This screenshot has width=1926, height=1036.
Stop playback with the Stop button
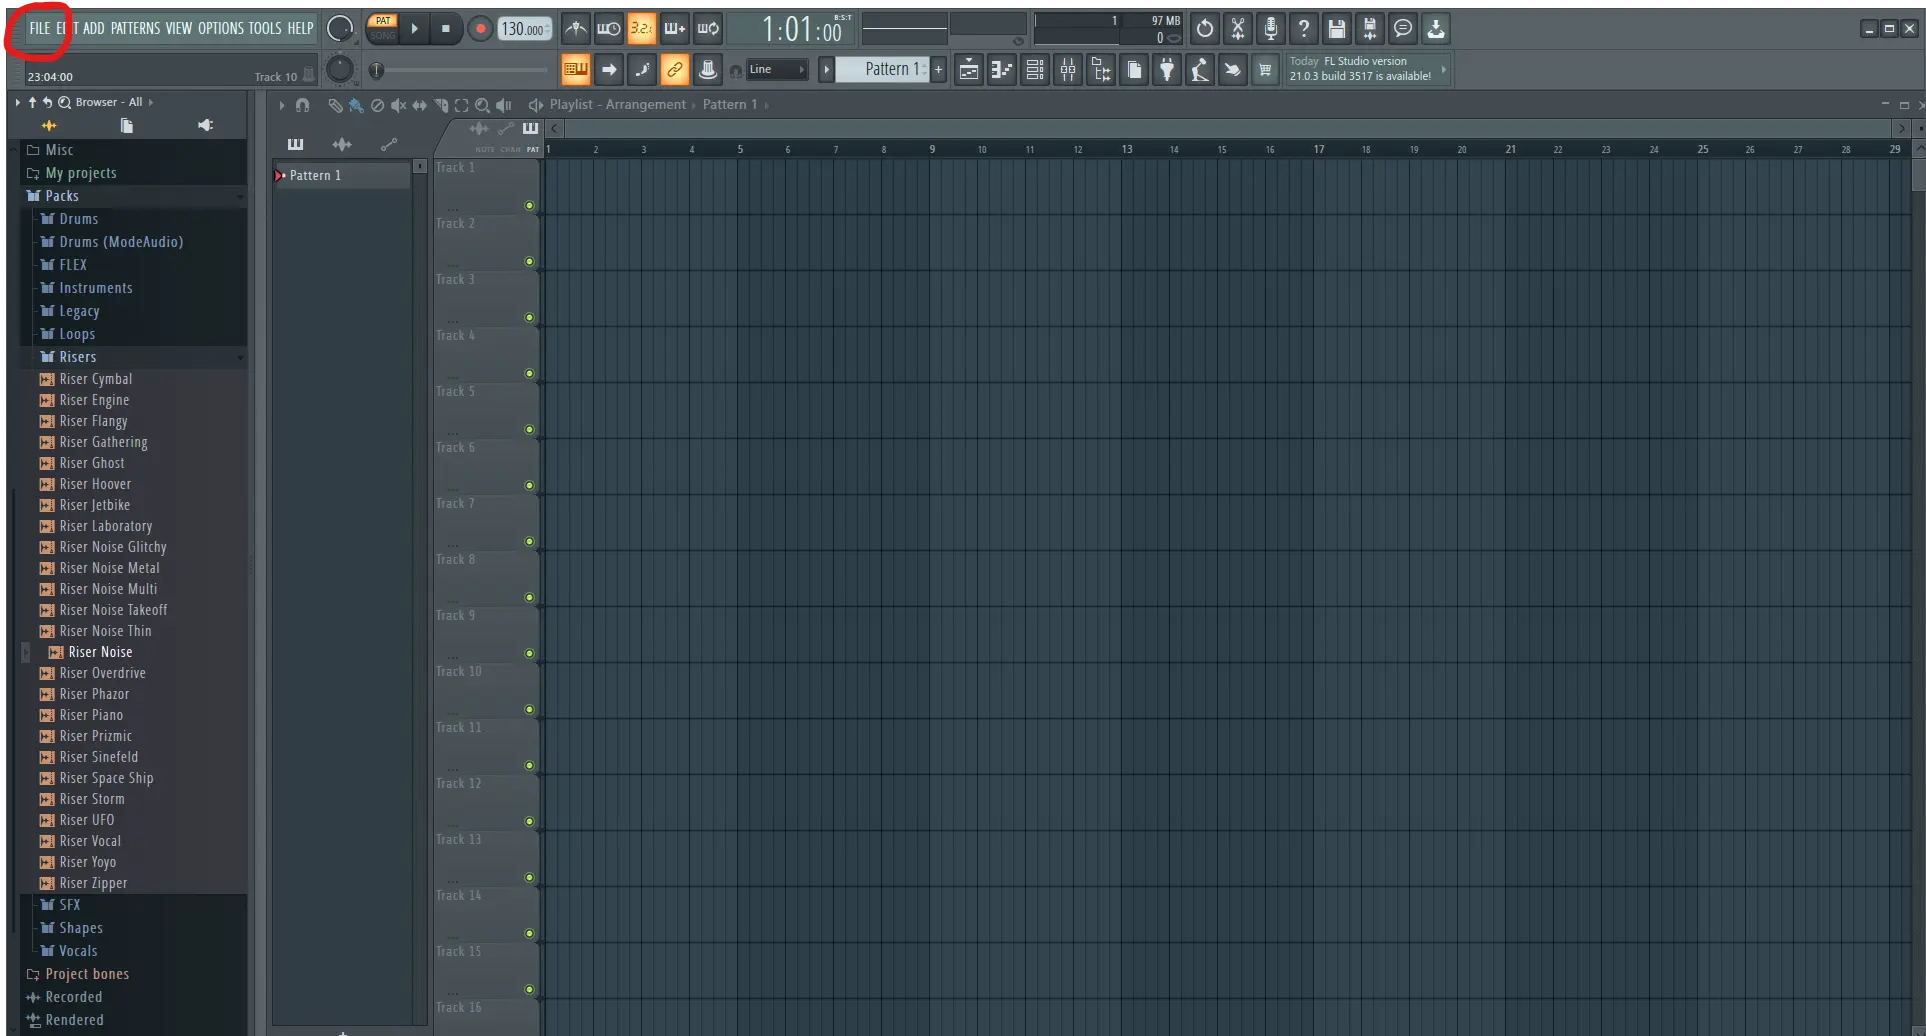coord(446,29)
